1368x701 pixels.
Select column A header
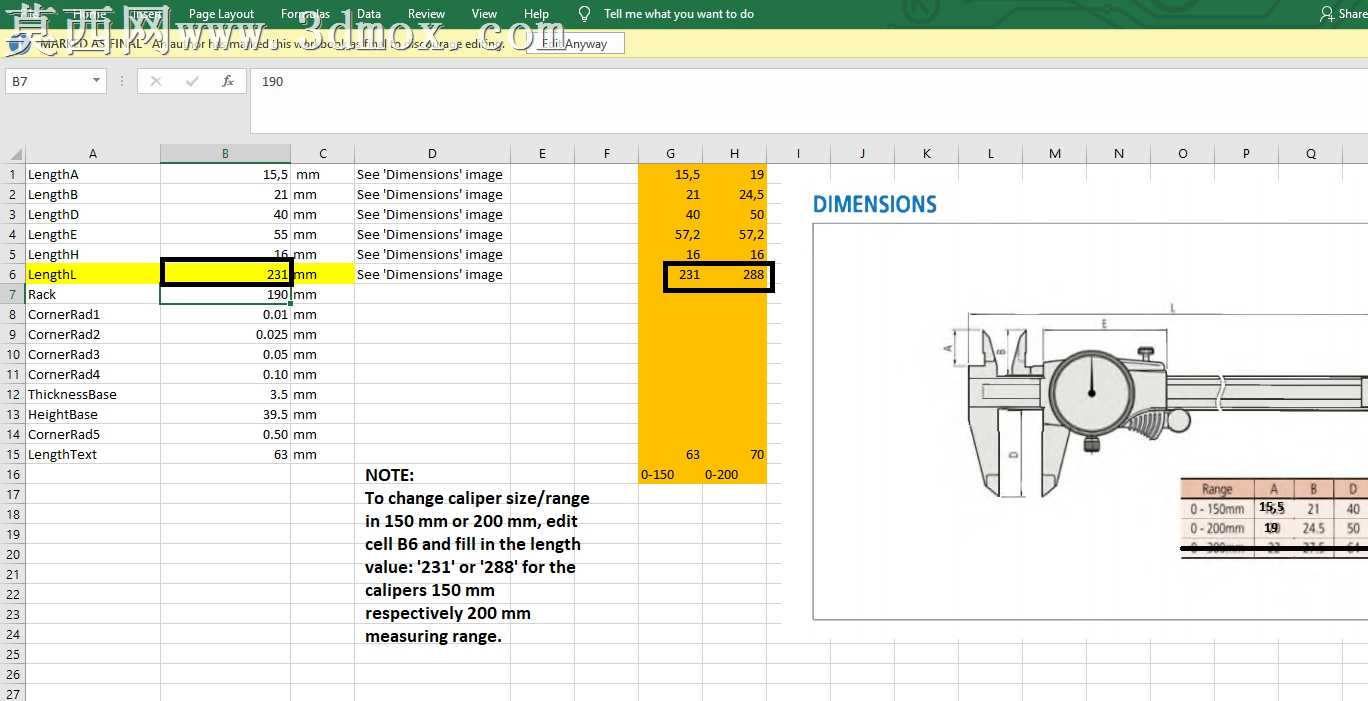click(93, 154)
